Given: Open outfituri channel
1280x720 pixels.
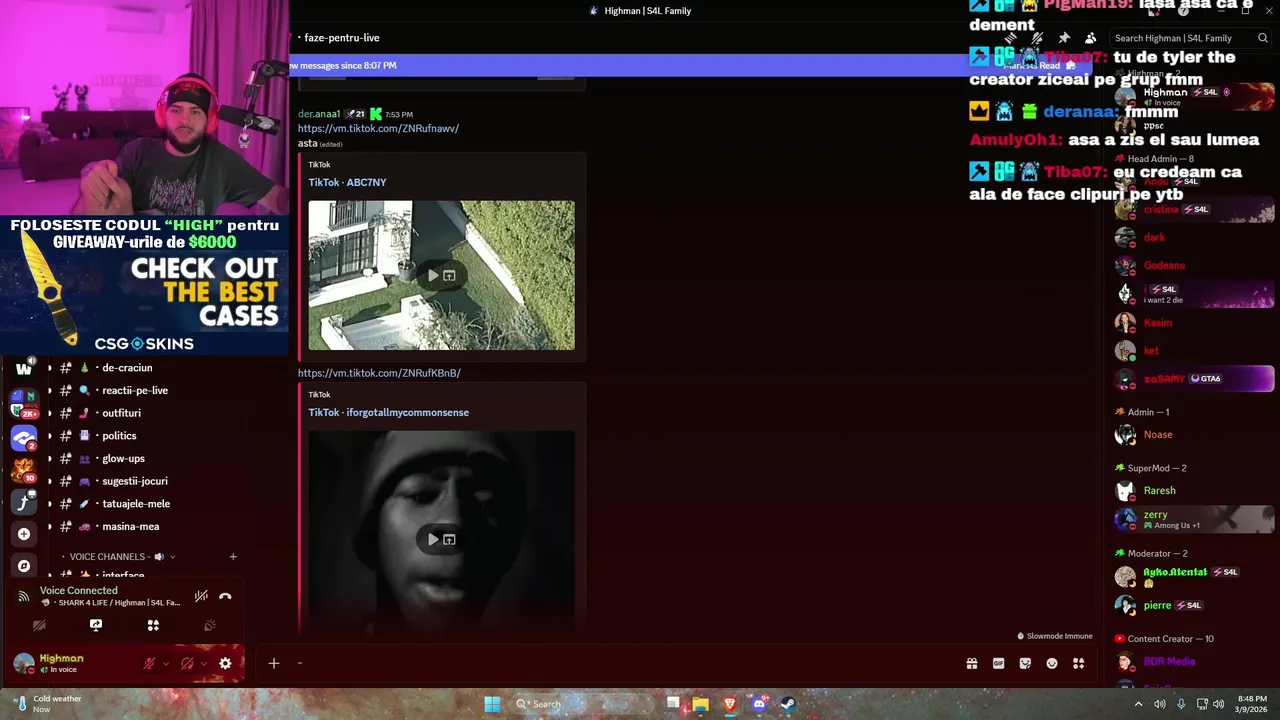Looking at the screenshot, I should click(121, 413).
